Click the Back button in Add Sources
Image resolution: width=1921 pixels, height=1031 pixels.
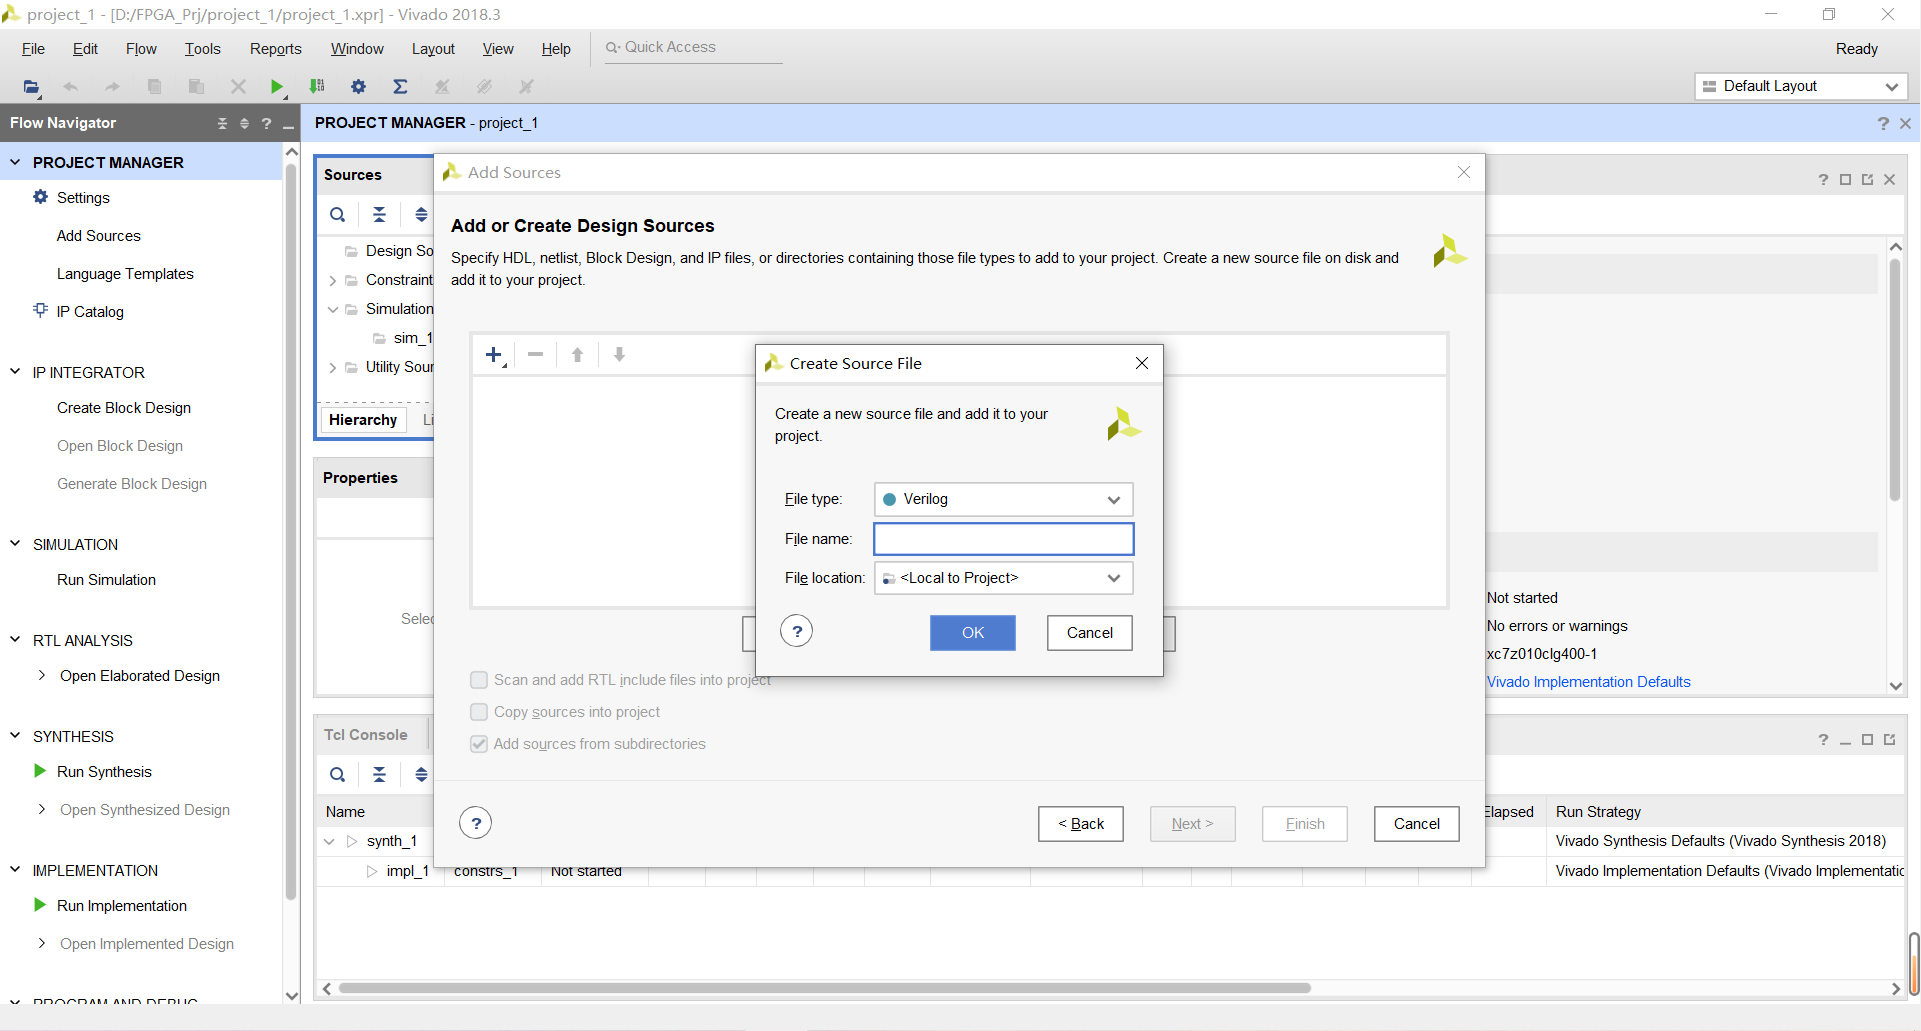[1081, 824]
